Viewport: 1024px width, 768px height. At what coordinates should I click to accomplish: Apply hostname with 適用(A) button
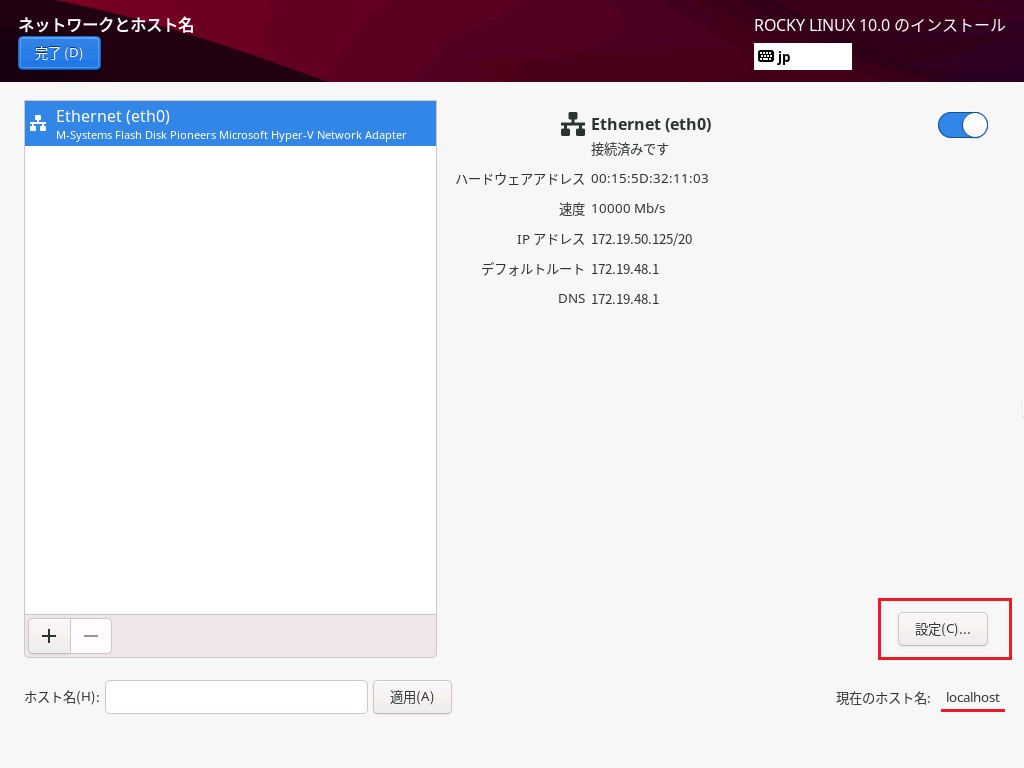click(412, 697)
